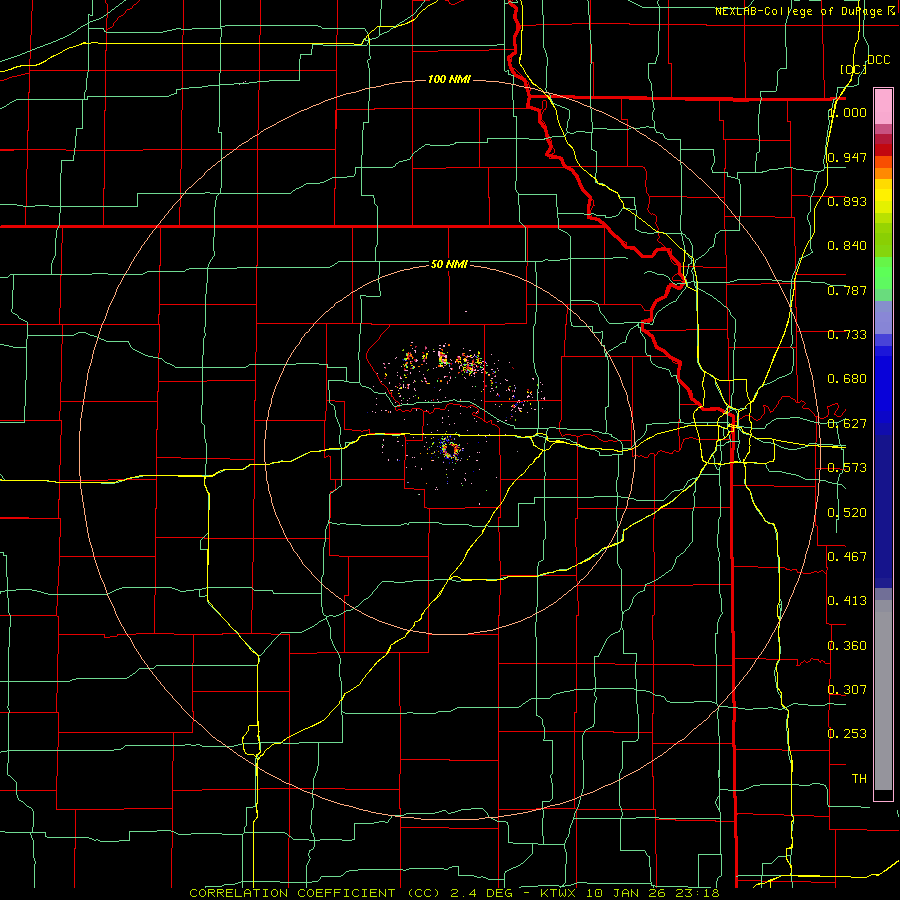
Task: Click the 50 NMI range ring label
Action: (x=449, y=265)
